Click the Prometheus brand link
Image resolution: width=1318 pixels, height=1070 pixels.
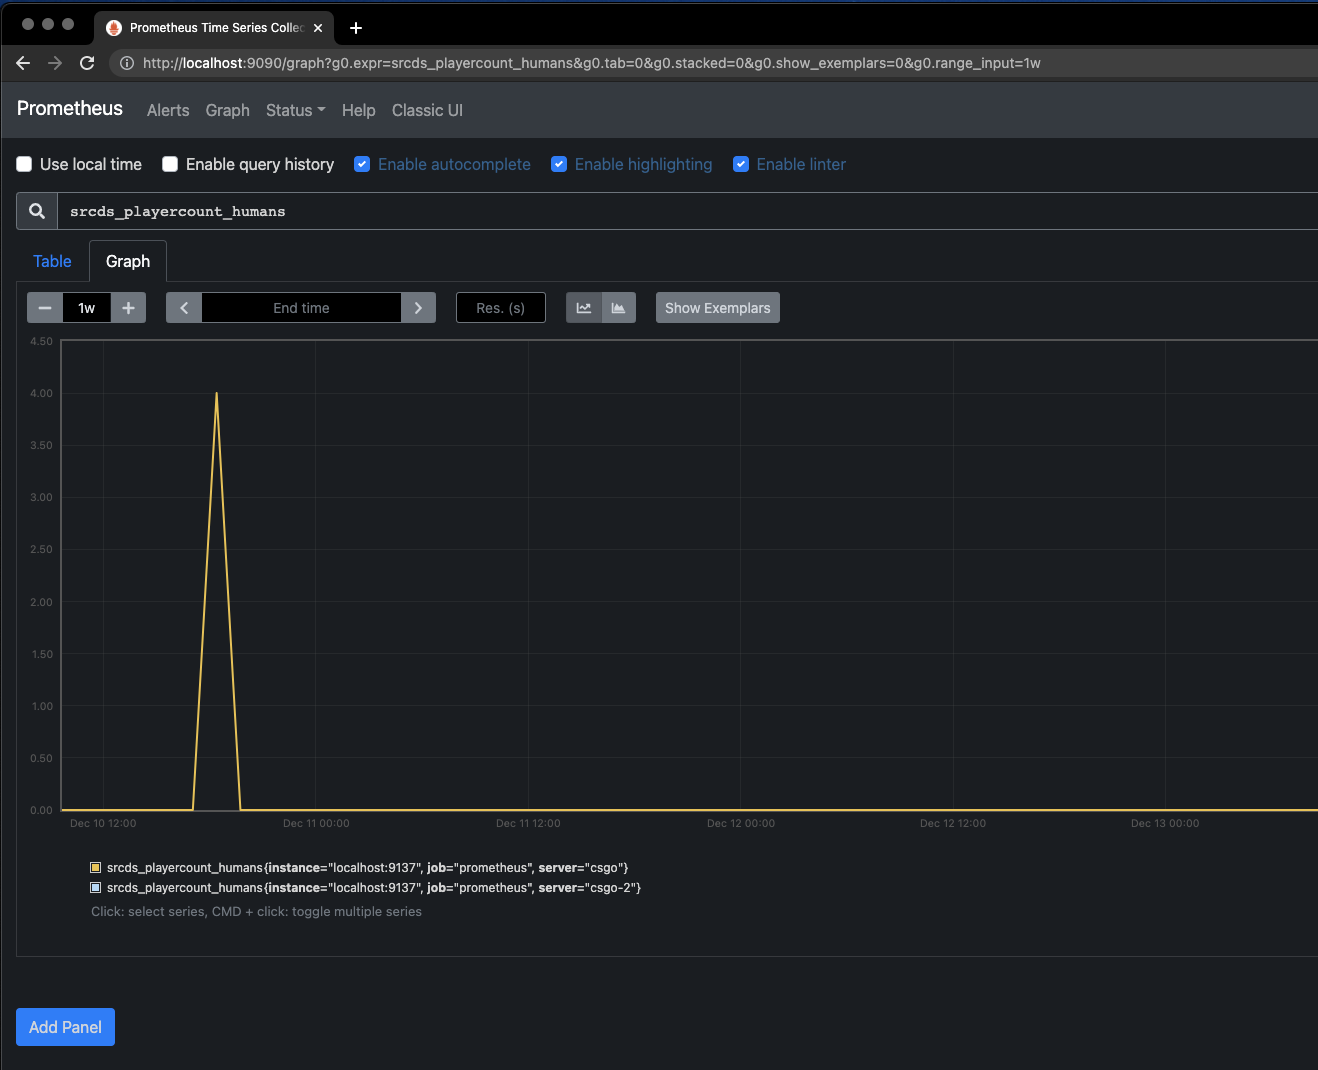(70, 108)
